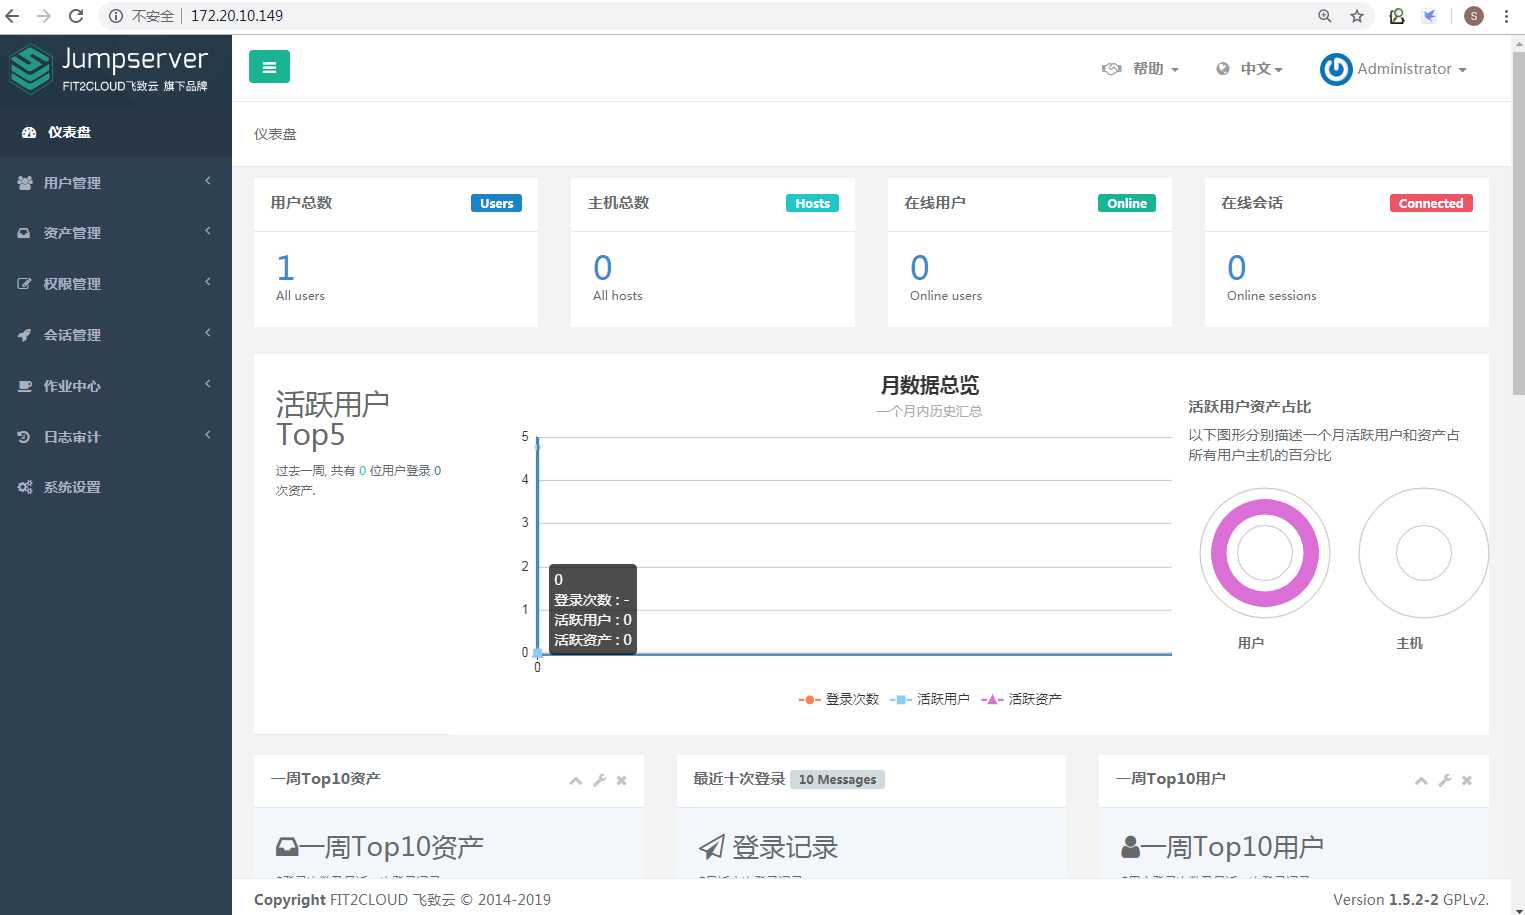Click the Hosts badge

point(812,203)
